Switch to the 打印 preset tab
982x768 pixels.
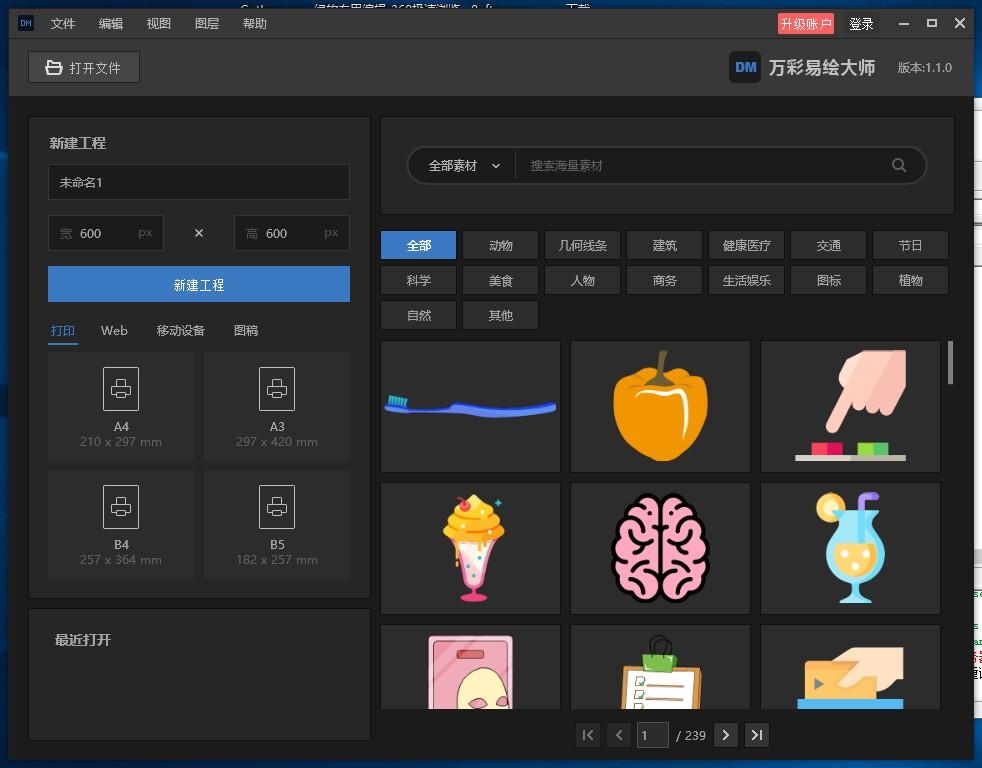(x=63, y=331)
